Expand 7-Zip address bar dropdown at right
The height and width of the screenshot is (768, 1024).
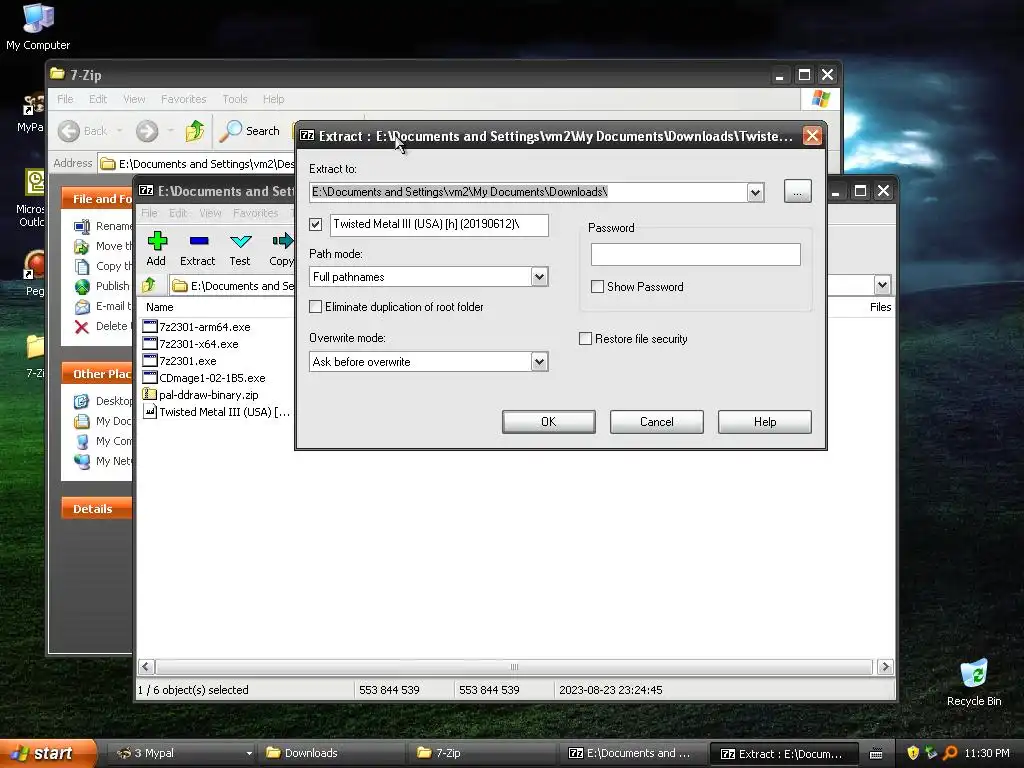(x=882, y=285)
